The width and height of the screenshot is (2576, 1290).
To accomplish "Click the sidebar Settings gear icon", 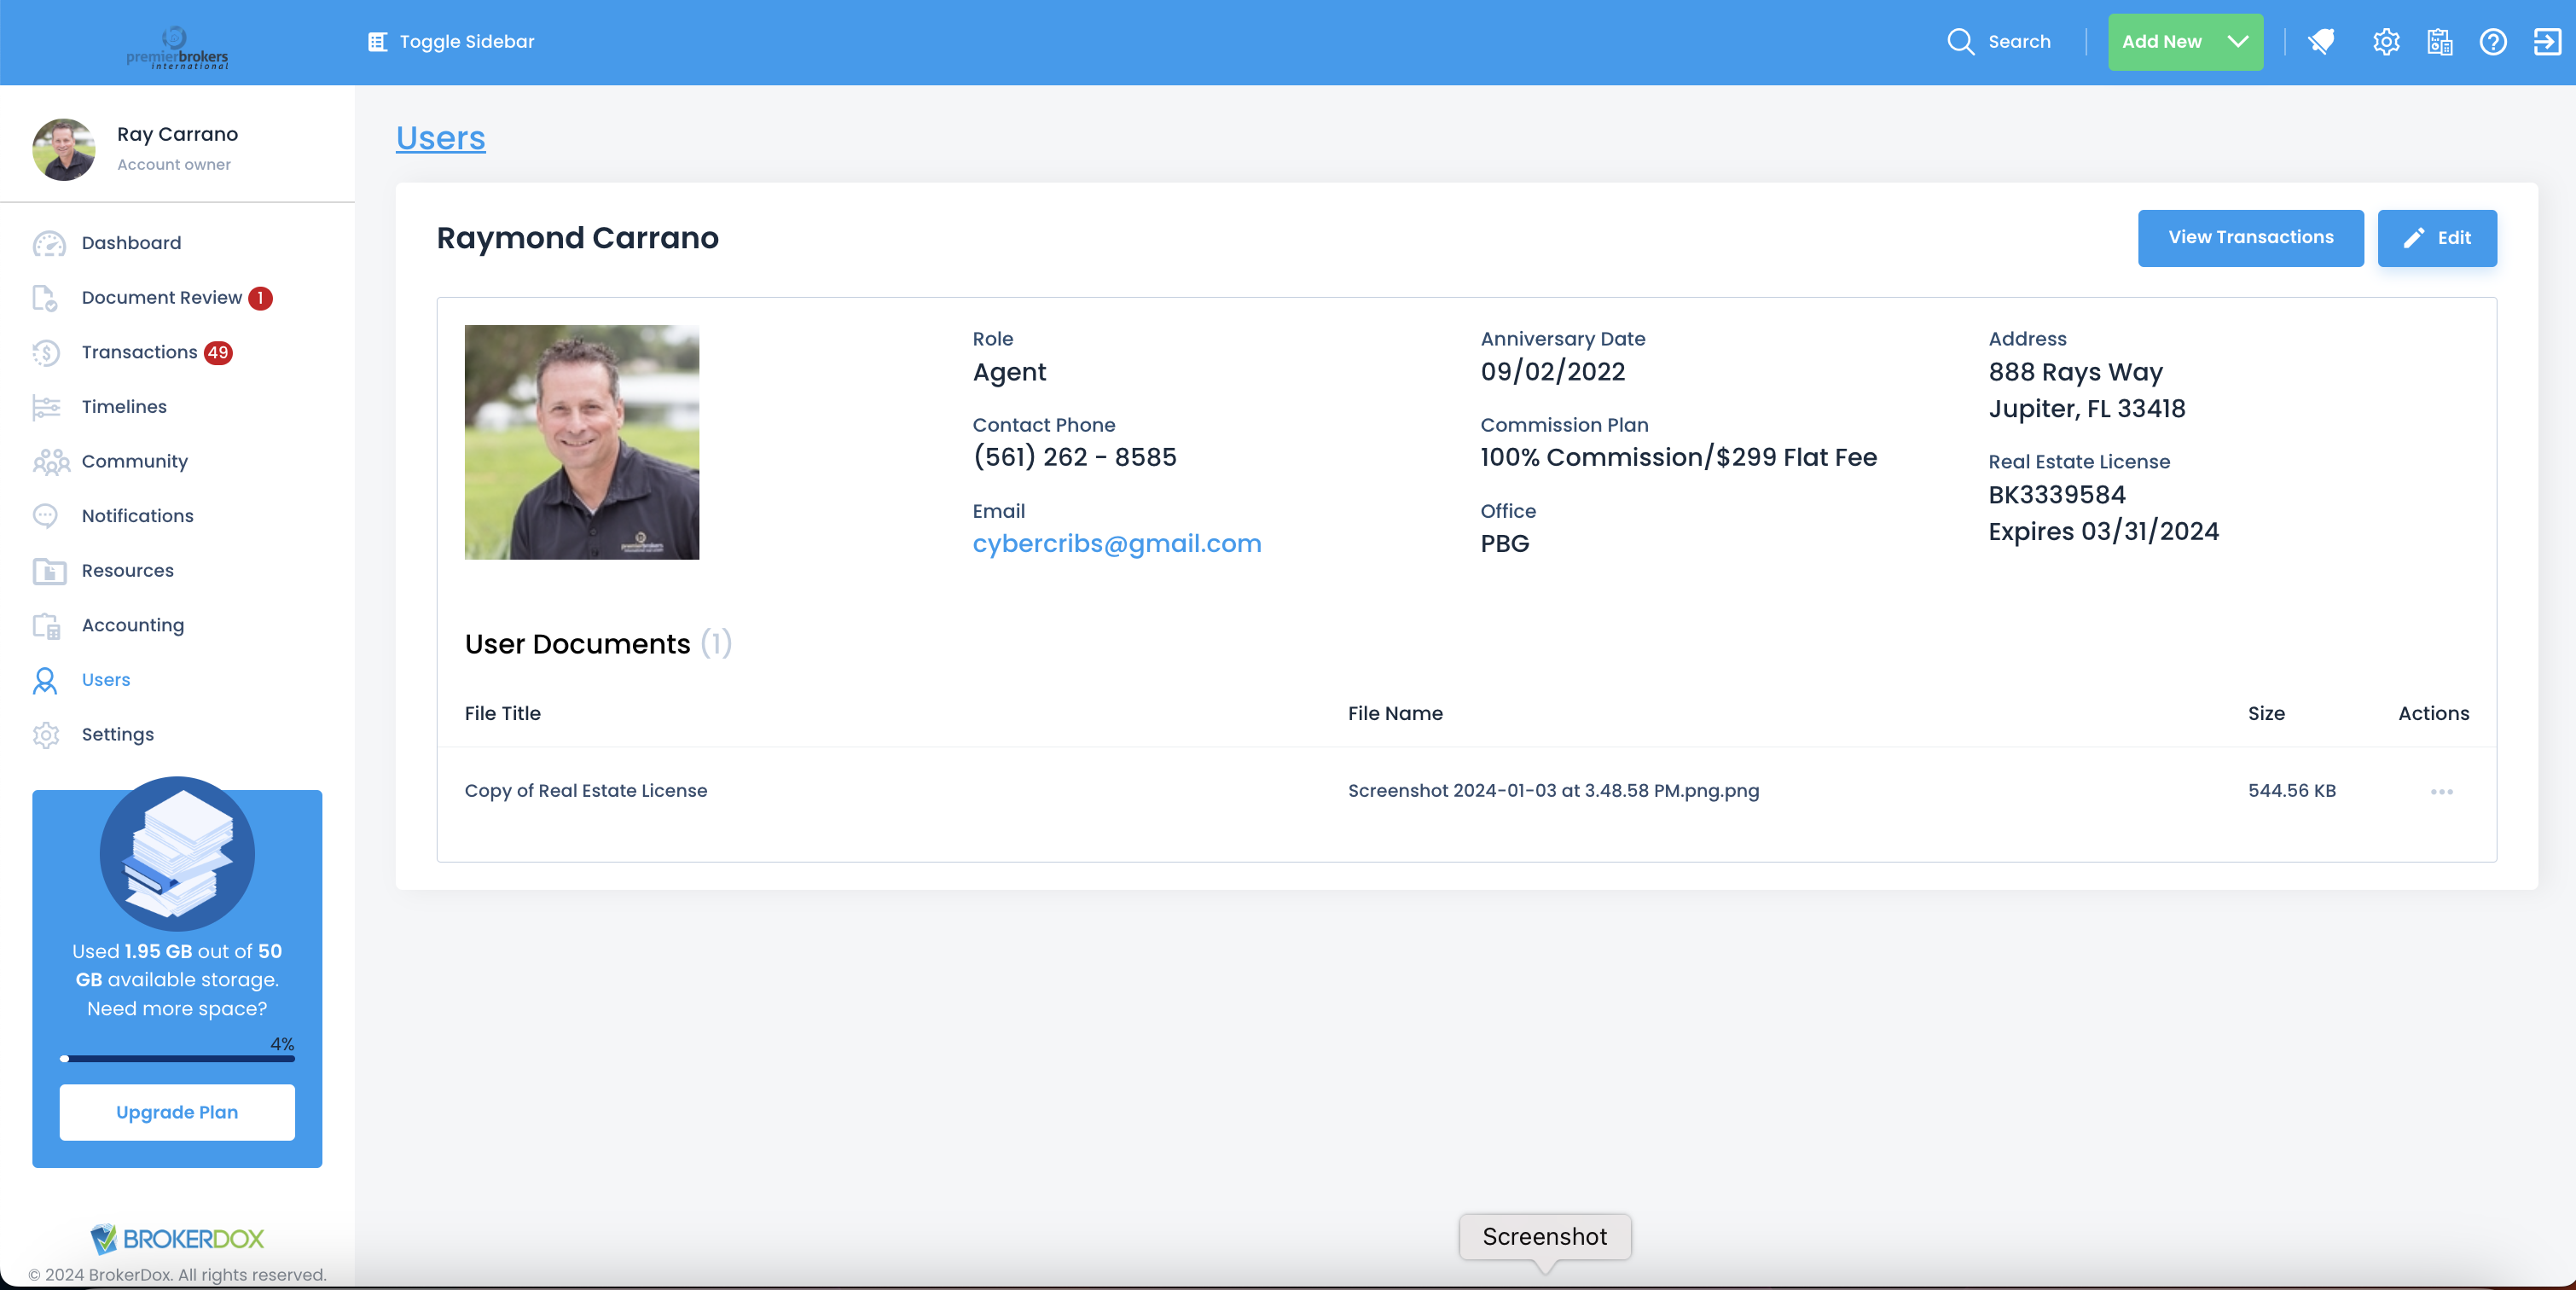I will (x=46, y=735).
